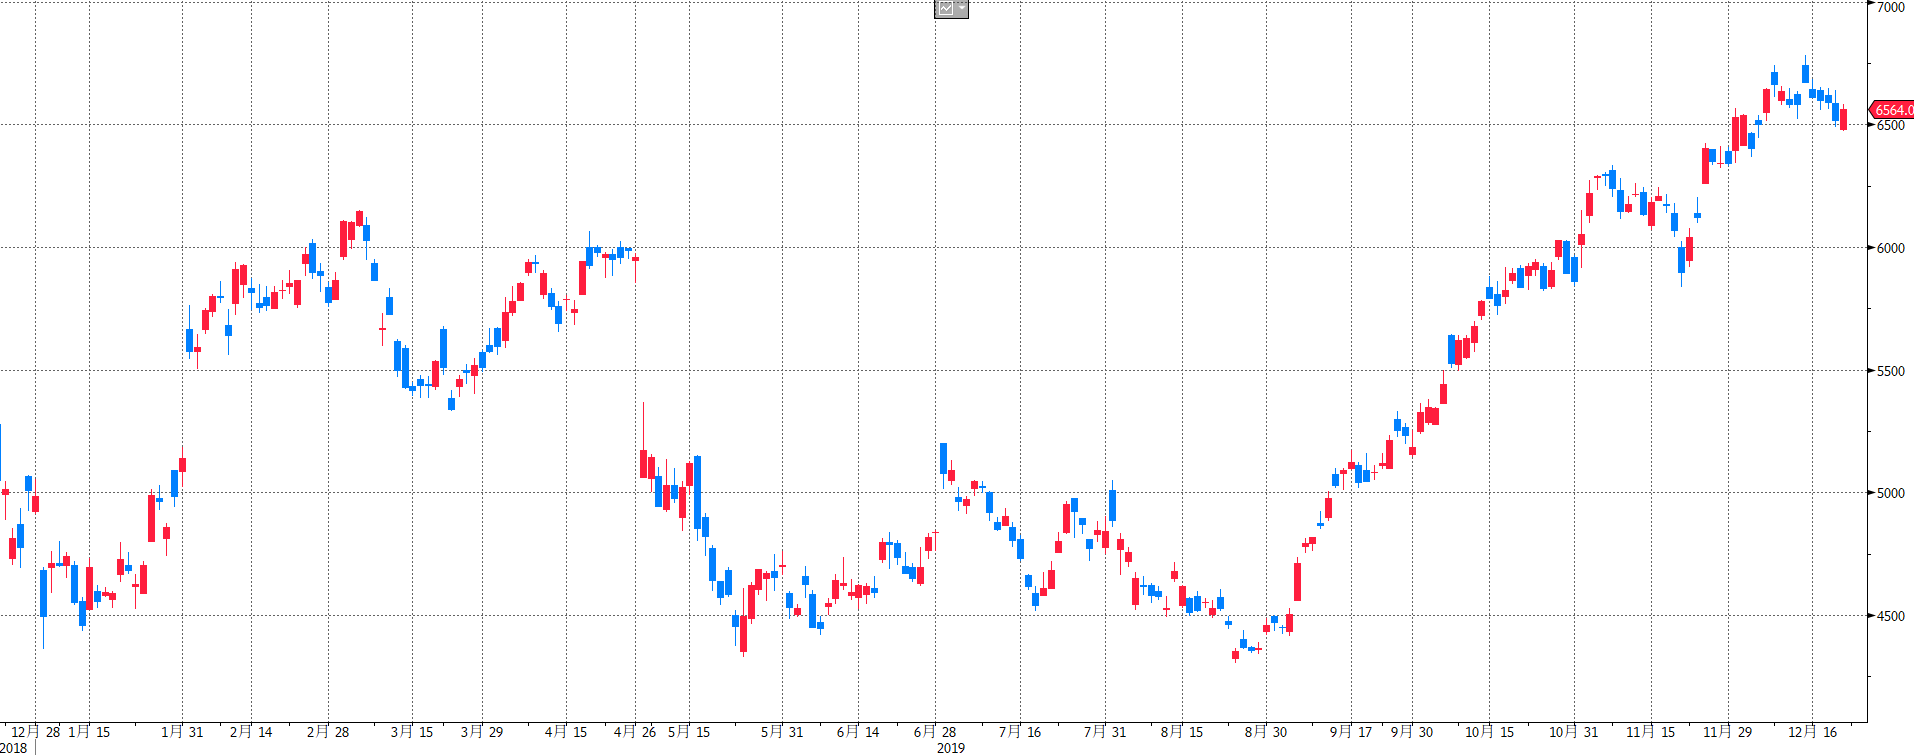Click the 2019 year label on time axis
The image size is (1914, 755).
[x=951, y=747]
